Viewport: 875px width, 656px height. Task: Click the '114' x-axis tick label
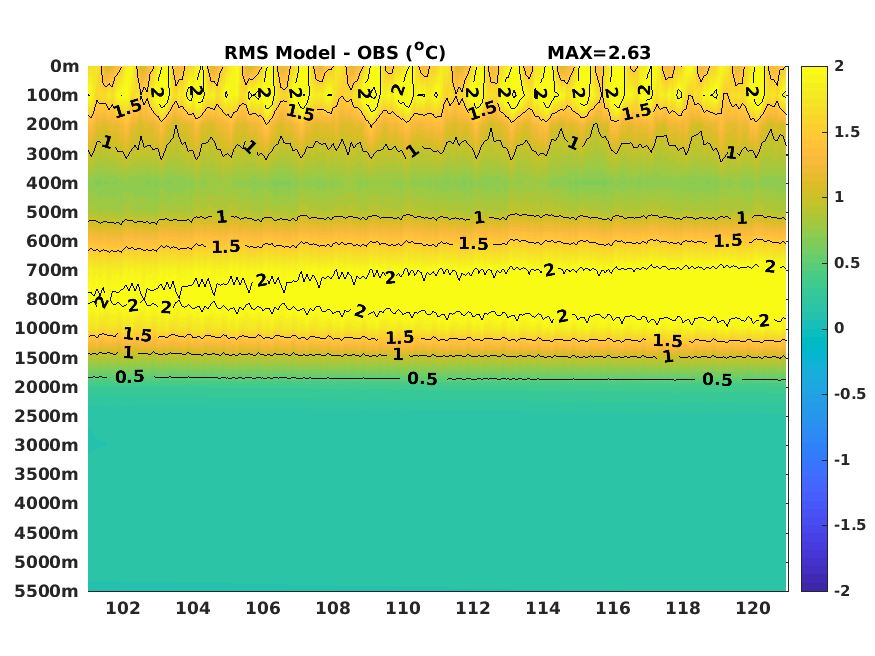coord(543,608)
